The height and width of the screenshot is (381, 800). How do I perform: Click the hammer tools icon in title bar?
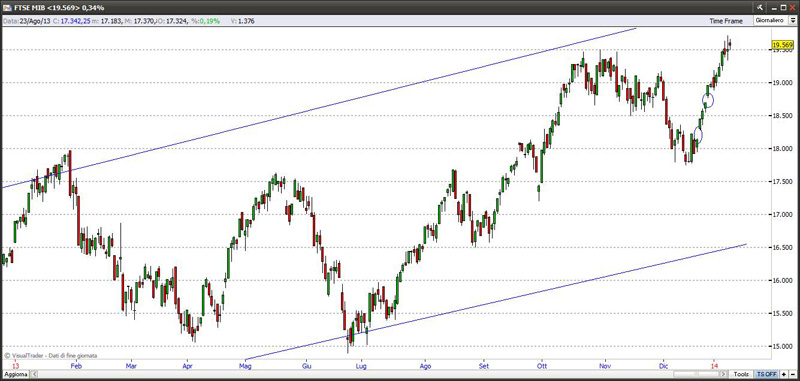[x=760, y=7]
